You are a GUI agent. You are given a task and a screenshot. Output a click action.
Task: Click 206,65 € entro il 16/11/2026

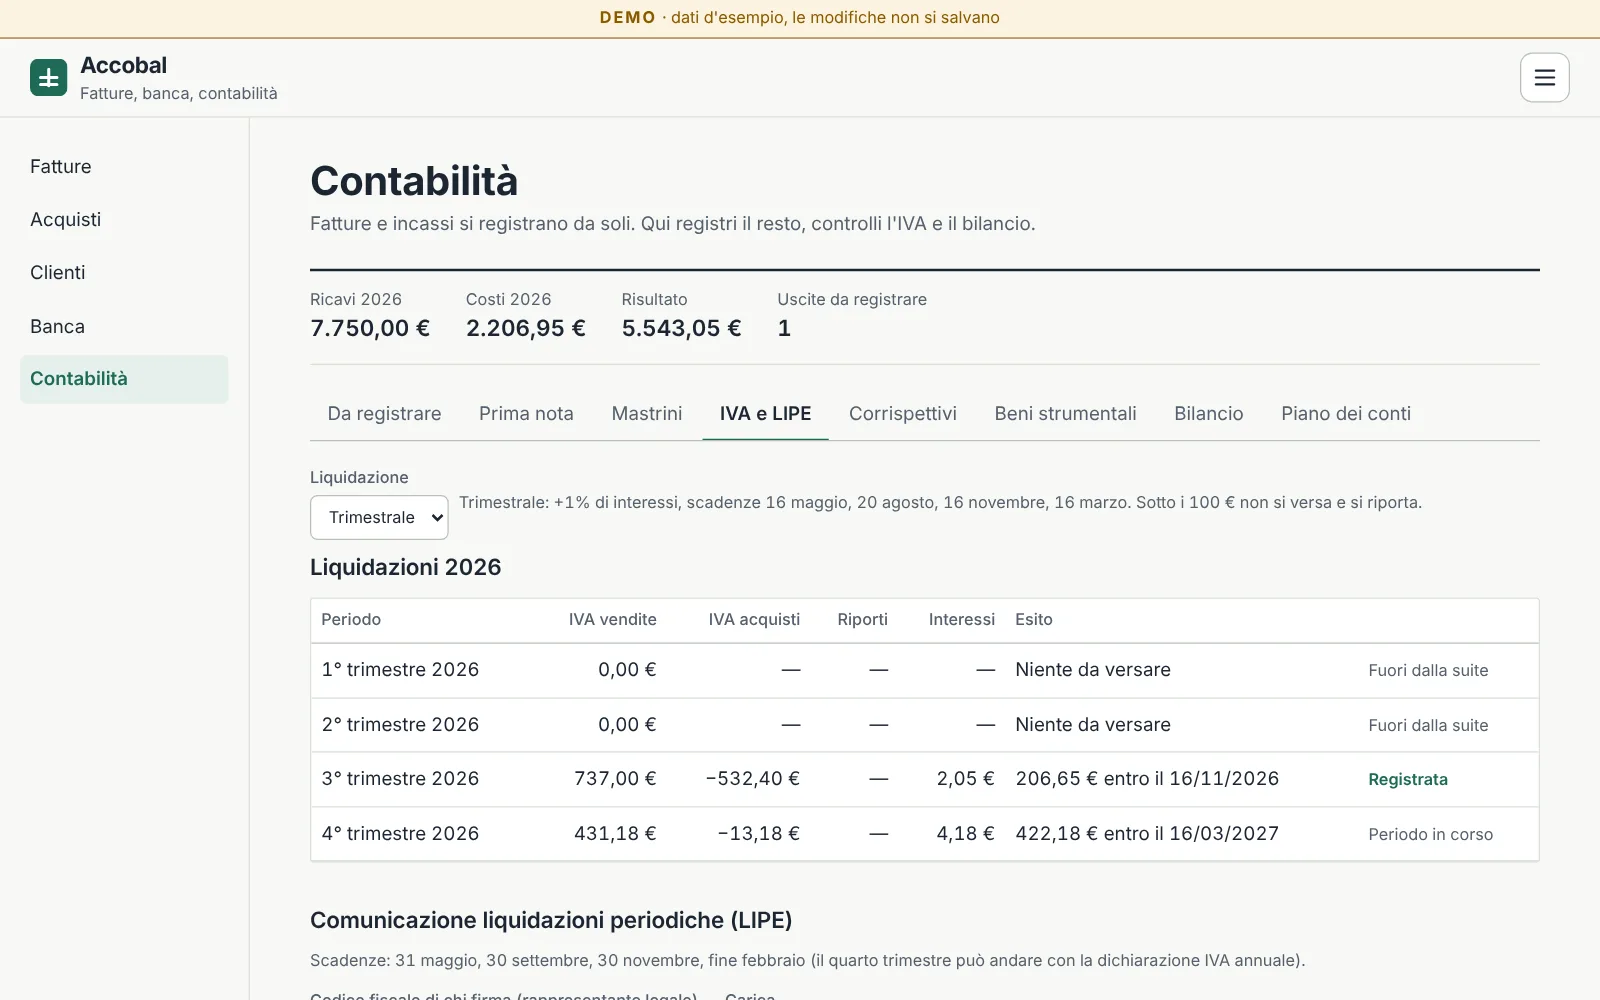[1147, 779]
